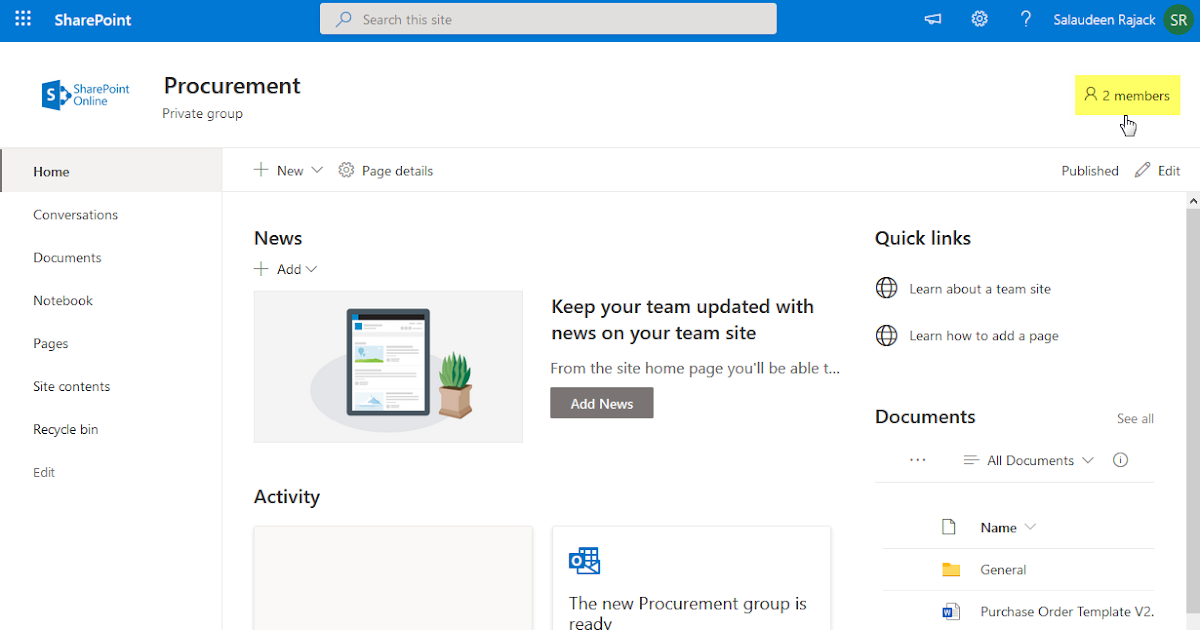Switch to the Conversations section
The image size is (1200, 630).
pos(75,214)
